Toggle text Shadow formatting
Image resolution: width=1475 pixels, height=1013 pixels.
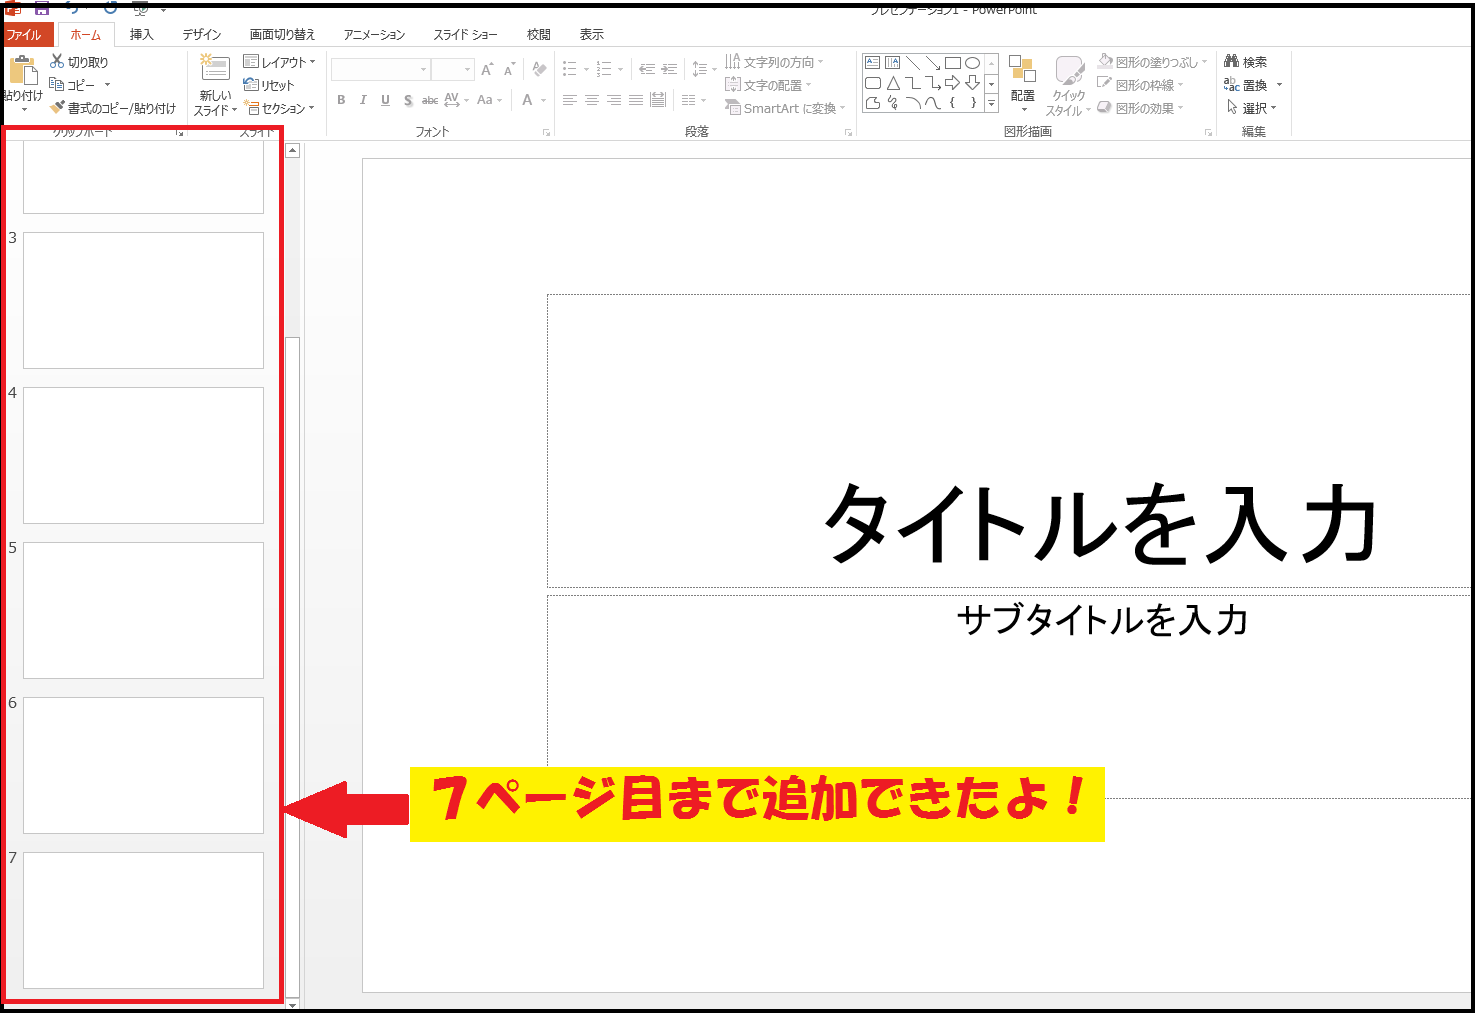click(x=408, y=100)
